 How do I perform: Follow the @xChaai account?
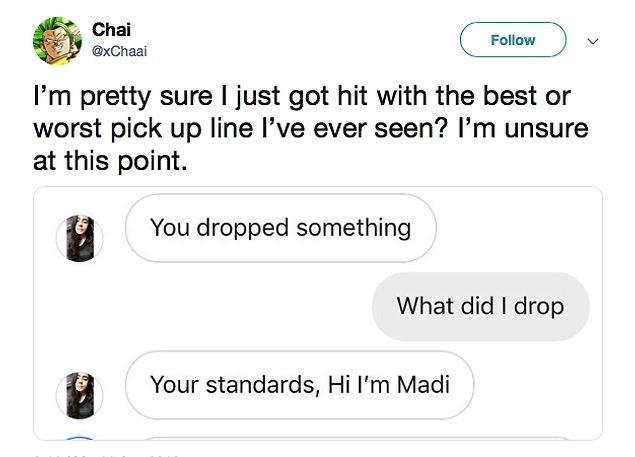click(513, 40)
